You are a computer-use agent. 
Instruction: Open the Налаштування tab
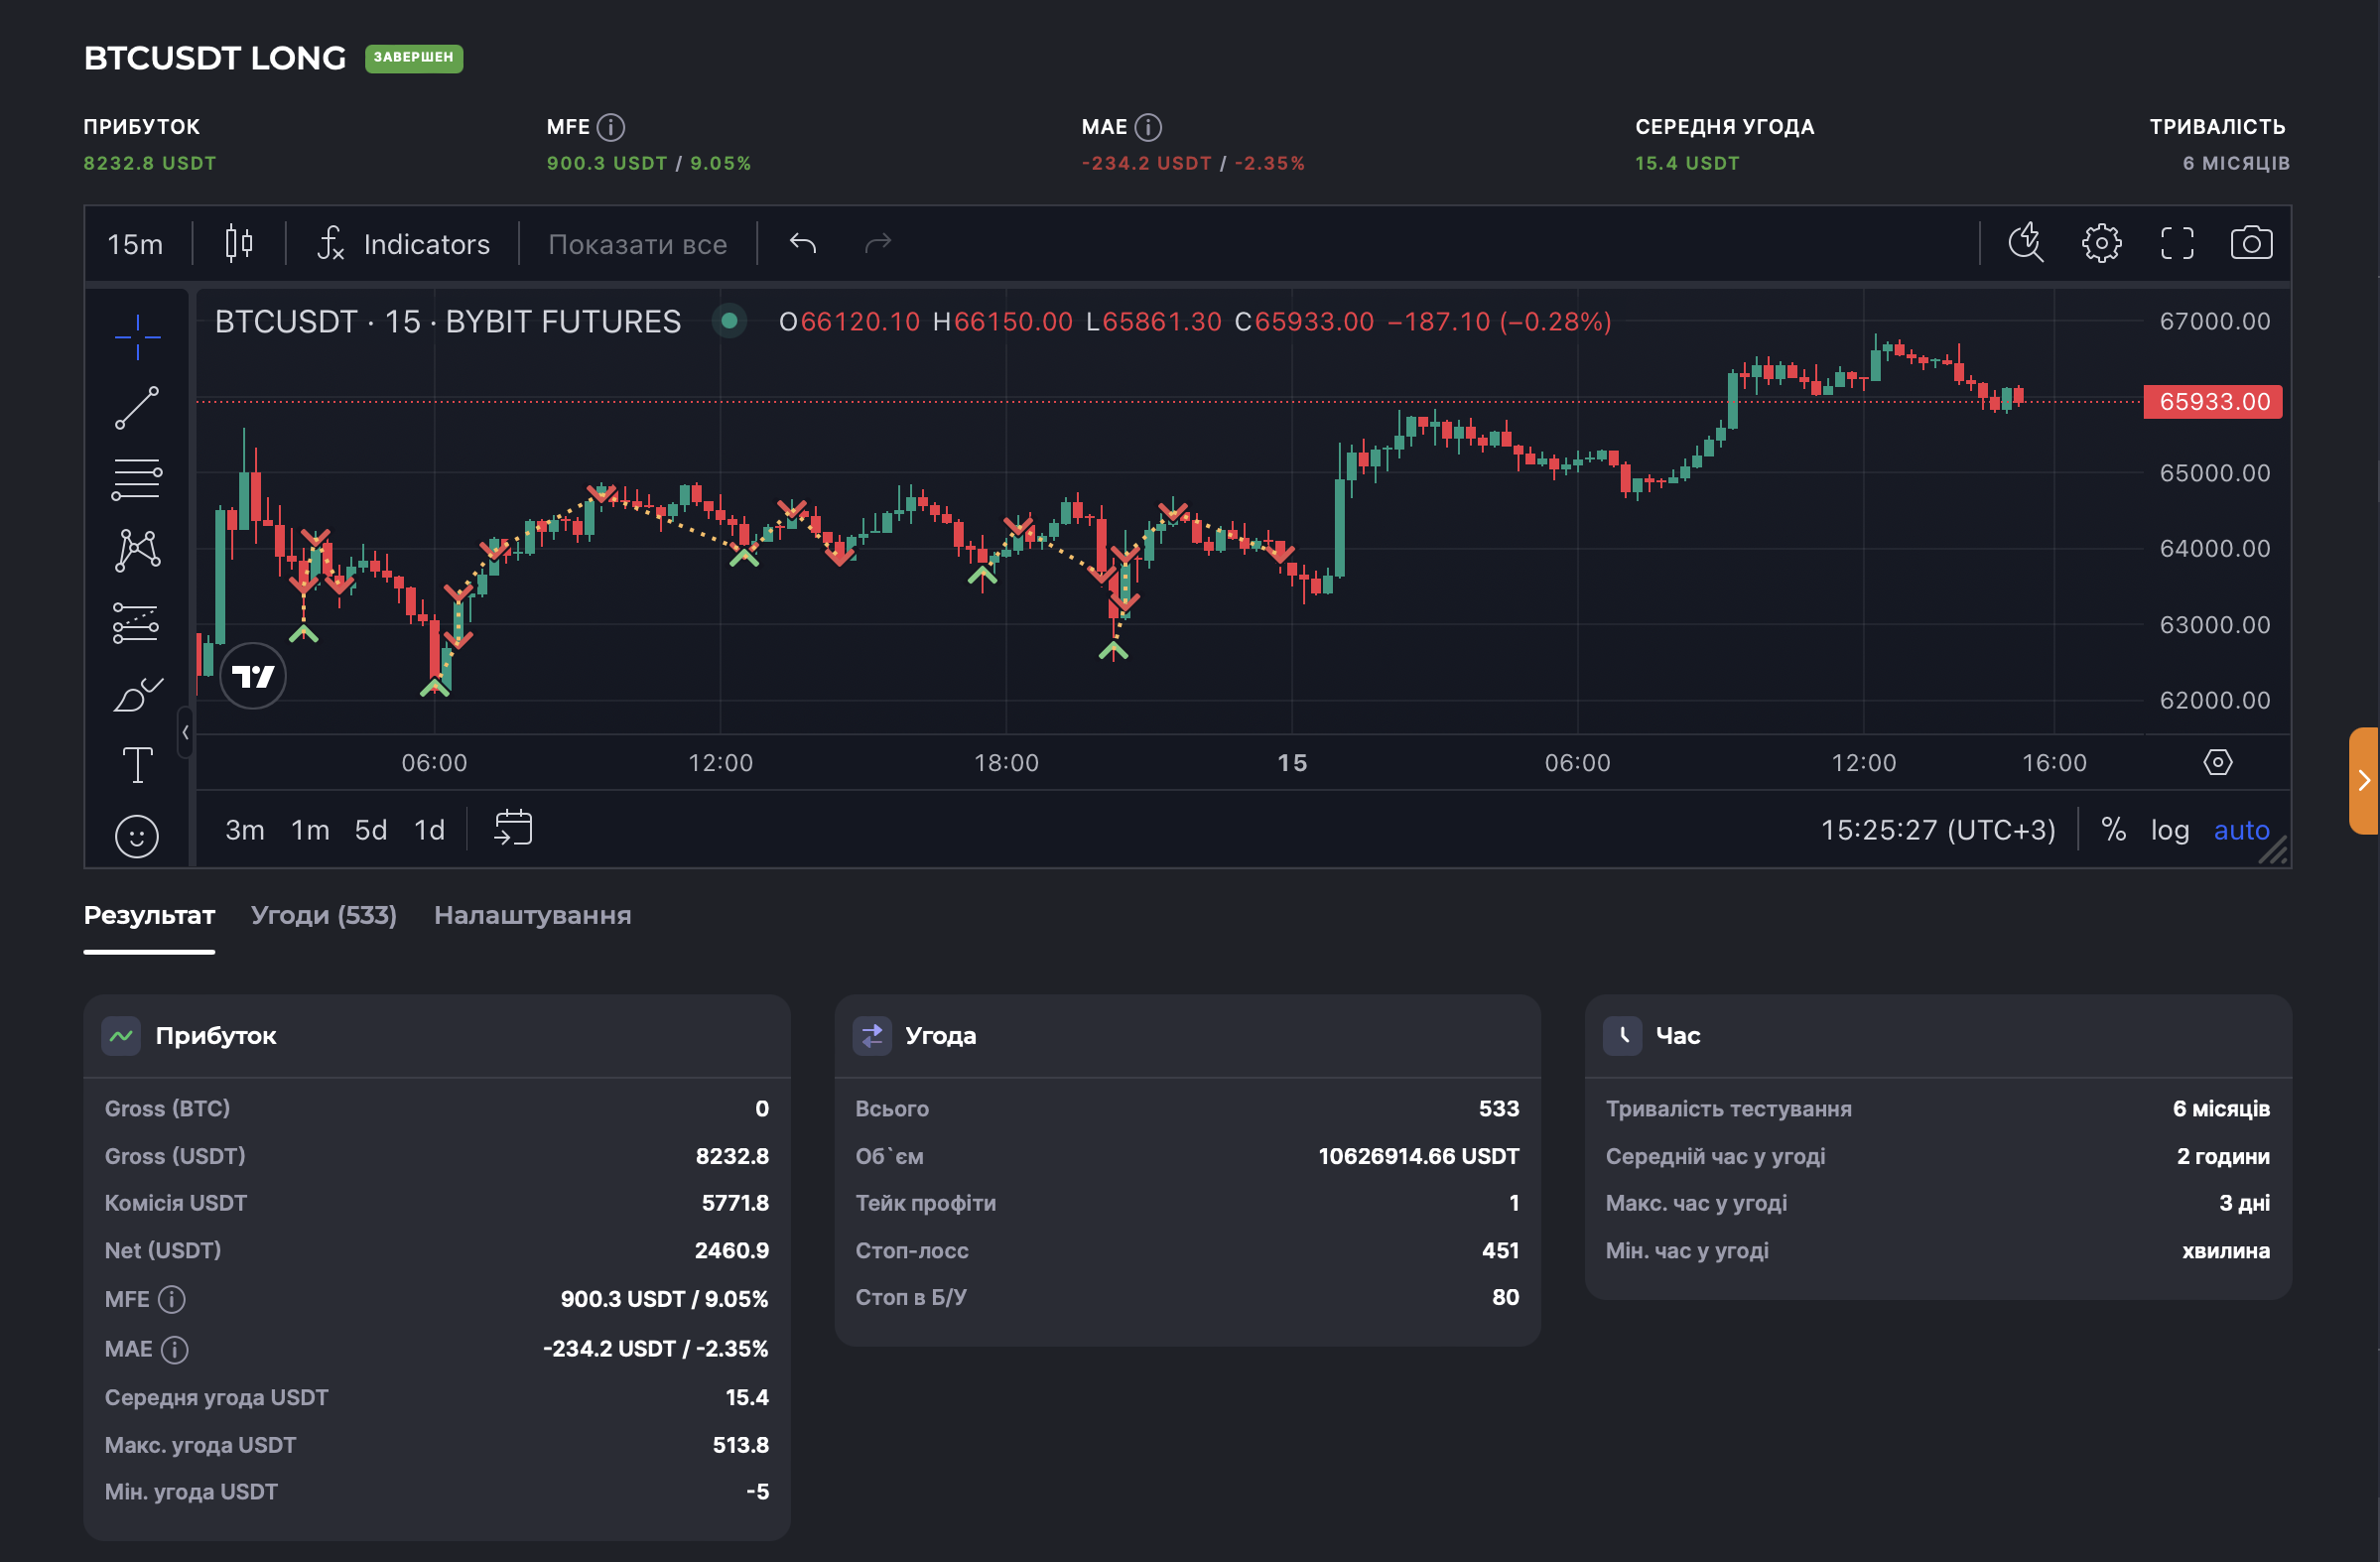pyautogui.click(x=532, y=915)
